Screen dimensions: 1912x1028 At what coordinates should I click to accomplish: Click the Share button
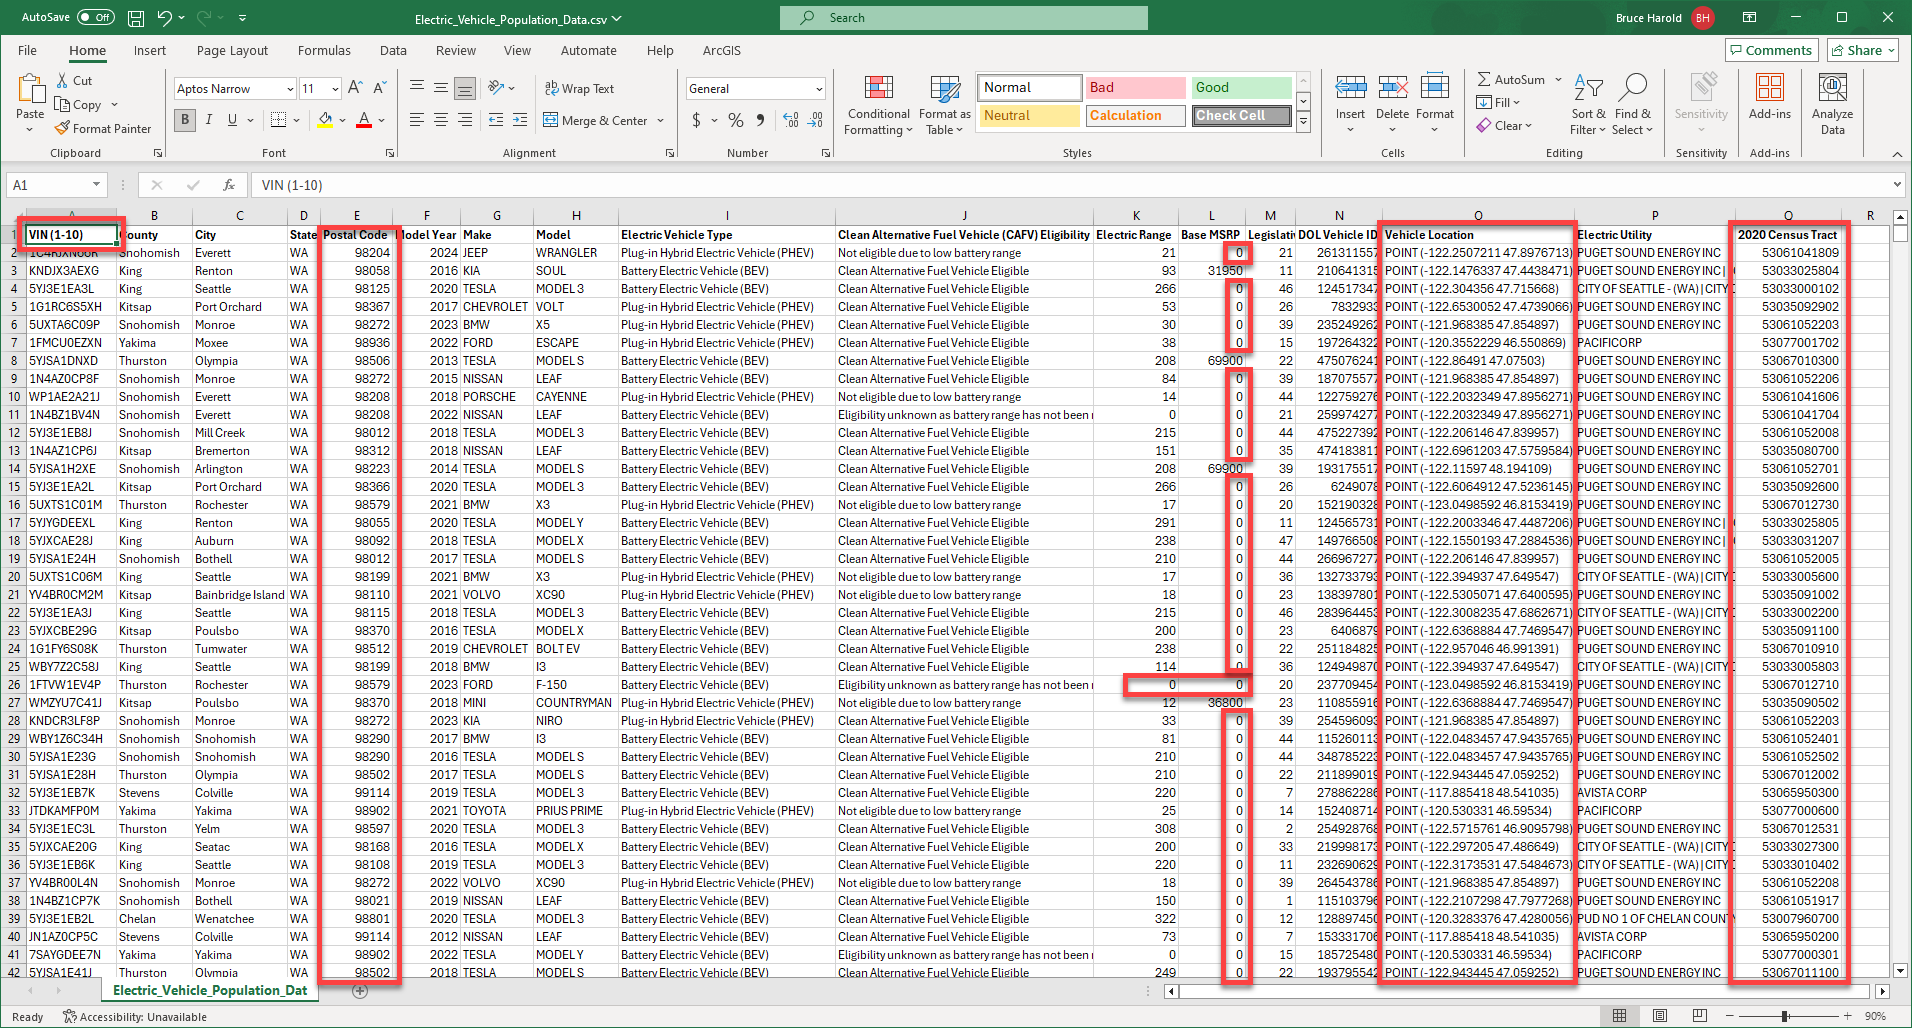tap(1862, 49)
